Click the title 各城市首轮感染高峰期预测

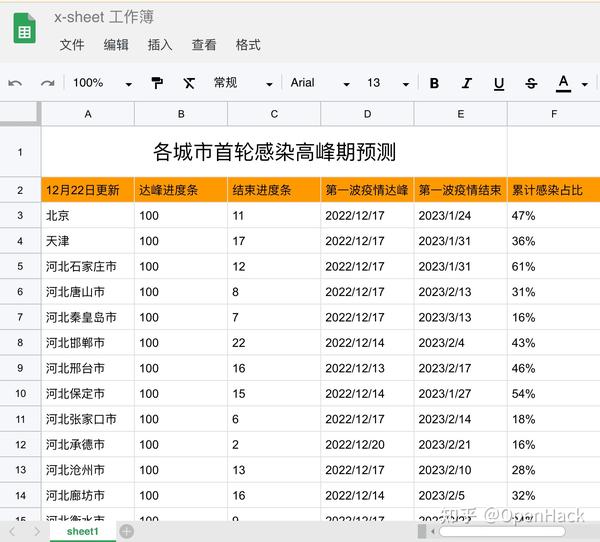point(274,152)
